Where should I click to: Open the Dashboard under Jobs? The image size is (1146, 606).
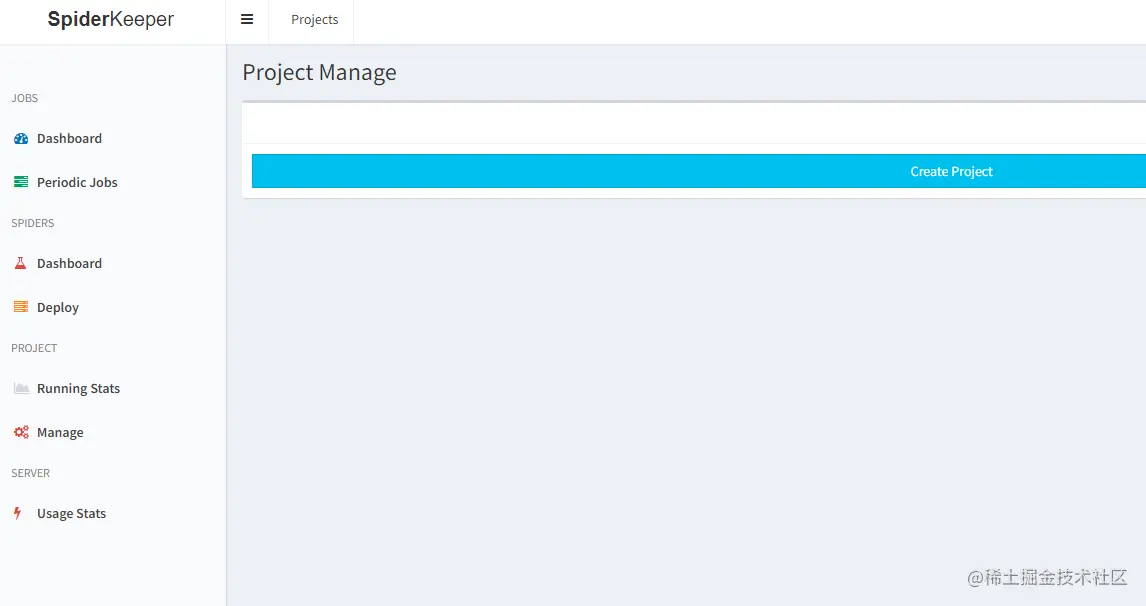69,138
